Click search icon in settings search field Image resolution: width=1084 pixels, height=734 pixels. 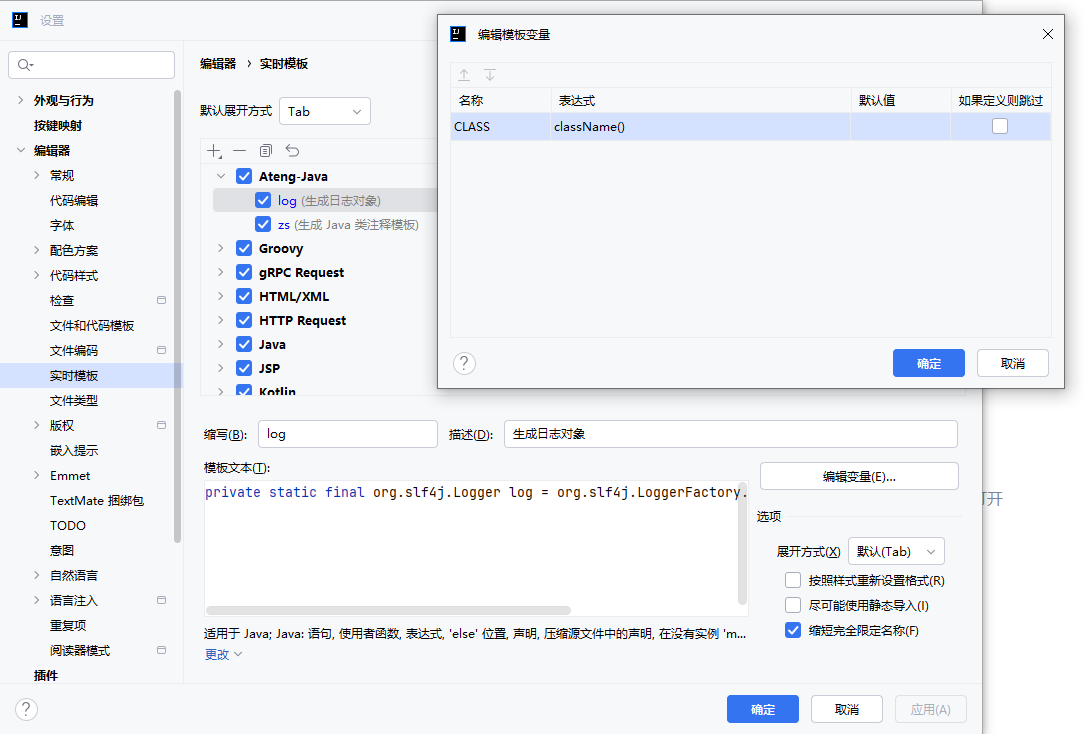[25, 65]
